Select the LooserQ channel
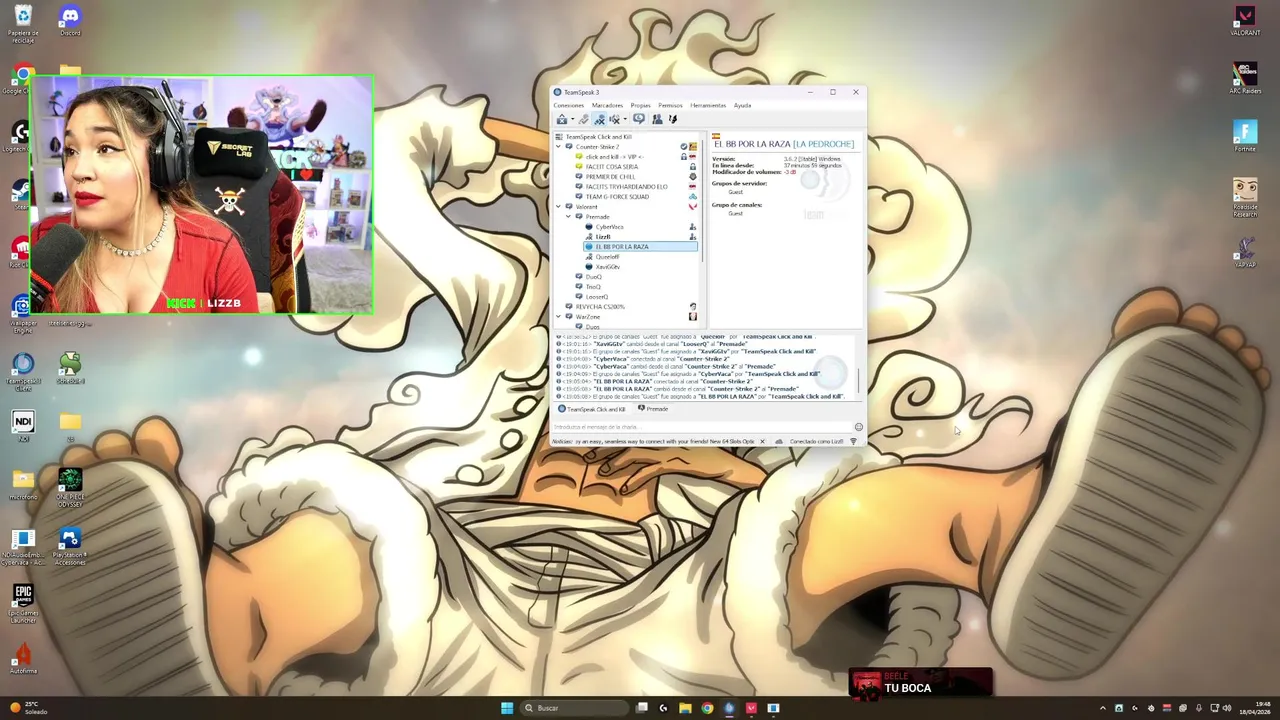Image resolution: width=1280 pixels, height=720 pixels. pos(596,297)
